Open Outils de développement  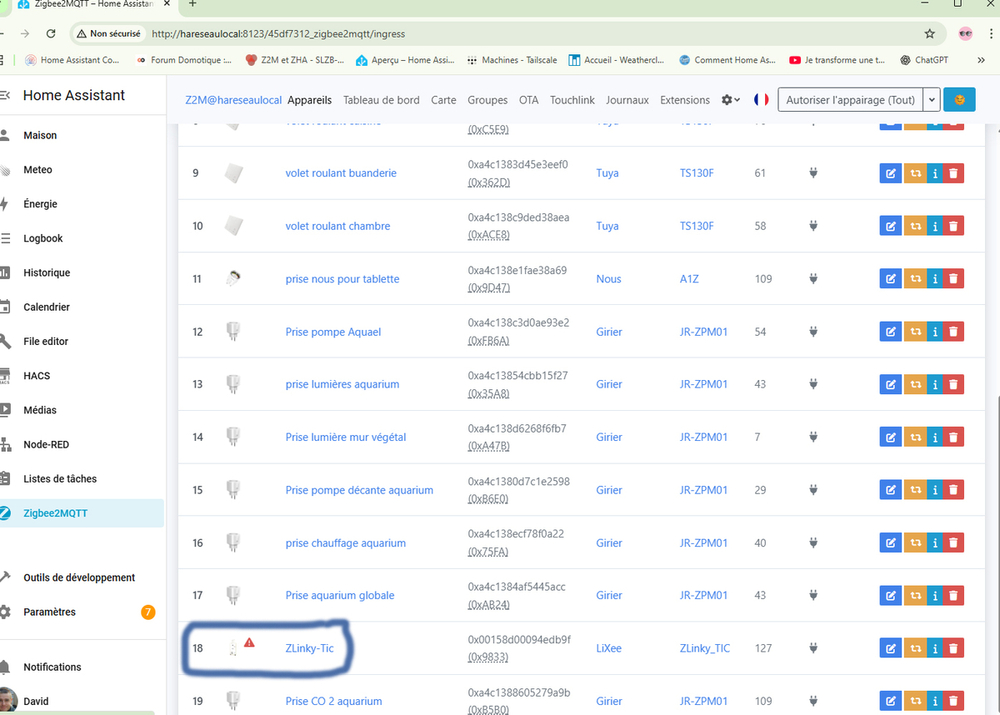coord(79,577)
